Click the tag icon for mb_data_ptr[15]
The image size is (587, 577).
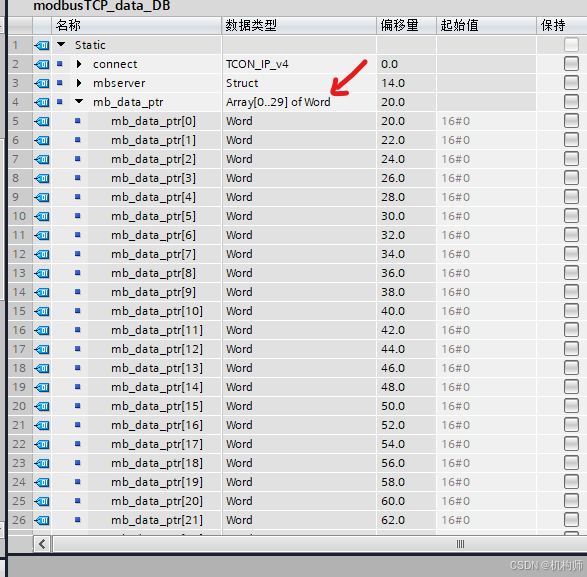[x=42, y=406]
